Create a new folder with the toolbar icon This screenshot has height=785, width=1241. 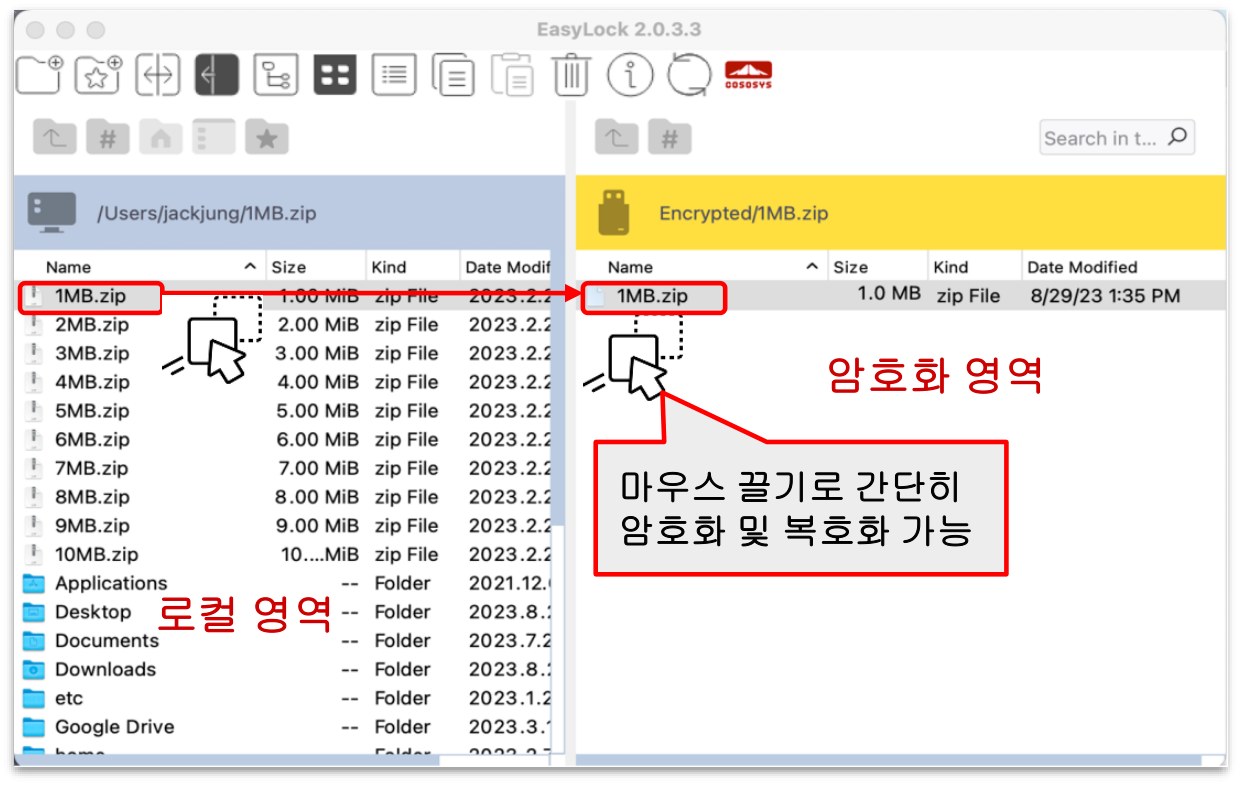coord(40,75)
